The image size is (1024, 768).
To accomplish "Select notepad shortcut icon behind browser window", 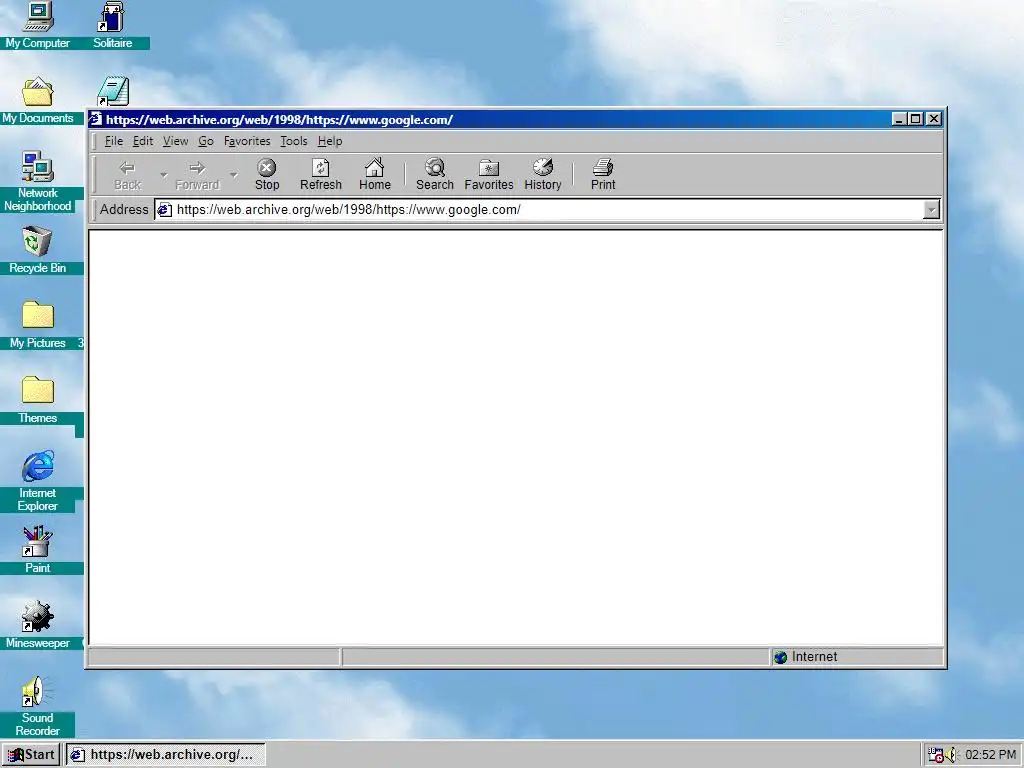I will [x=114, y=91].
